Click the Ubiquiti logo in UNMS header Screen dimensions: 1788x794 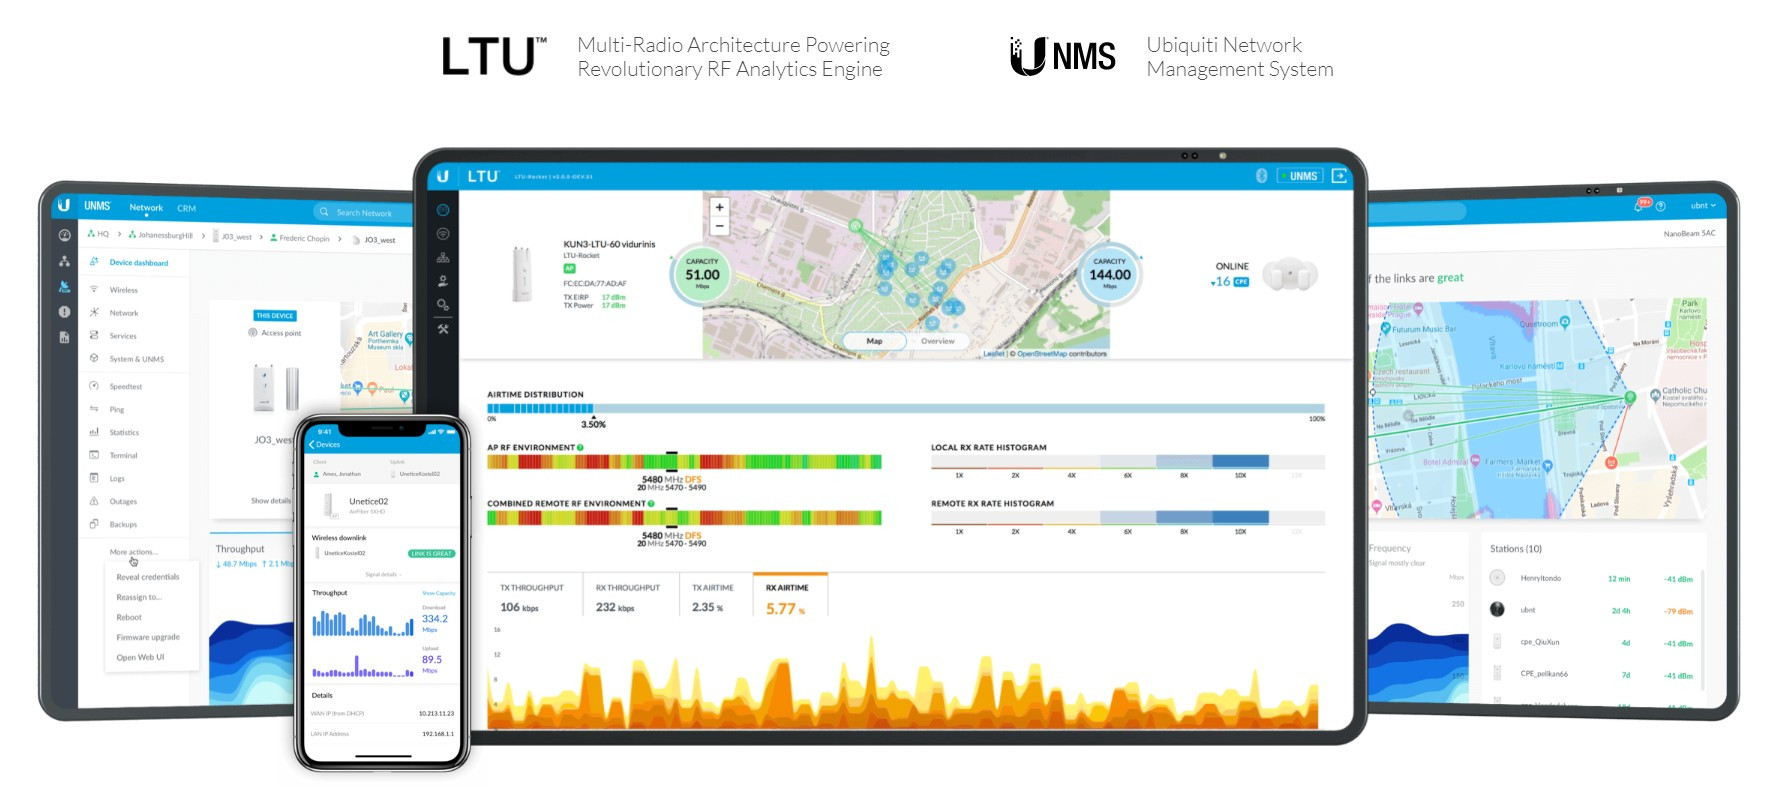click(x=64, y=204)
